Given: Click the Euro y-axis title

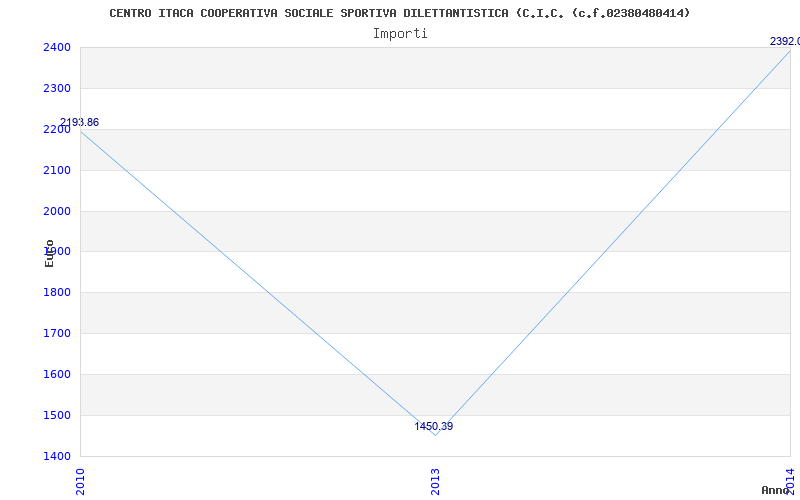Looking at the screenshot, I should [x=49, y=253].
